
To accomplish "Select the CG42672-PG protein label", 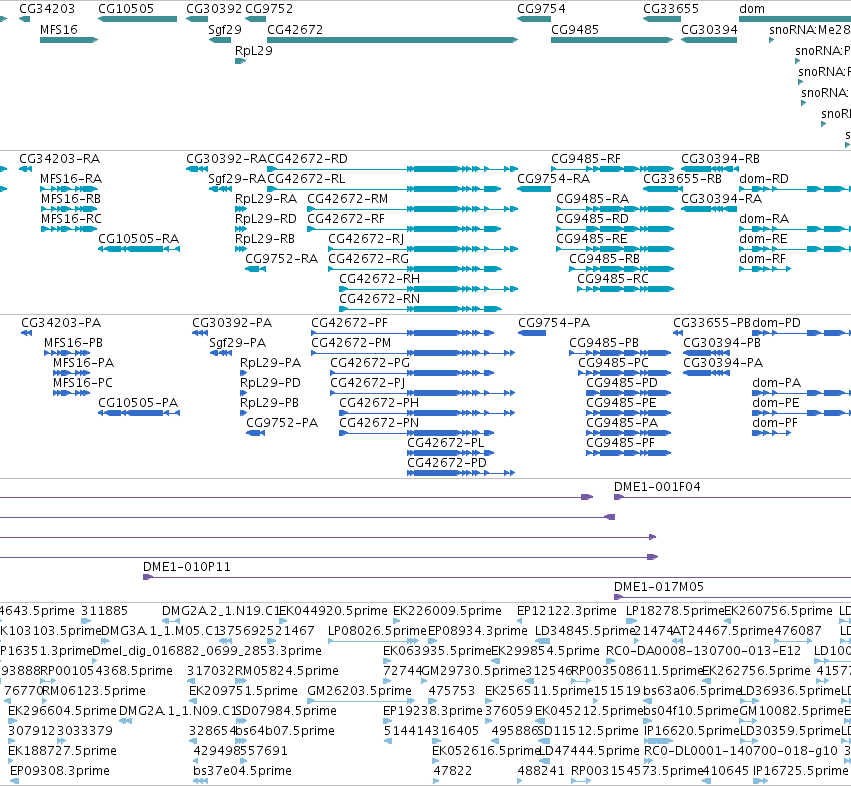I will tap(370, 363).
